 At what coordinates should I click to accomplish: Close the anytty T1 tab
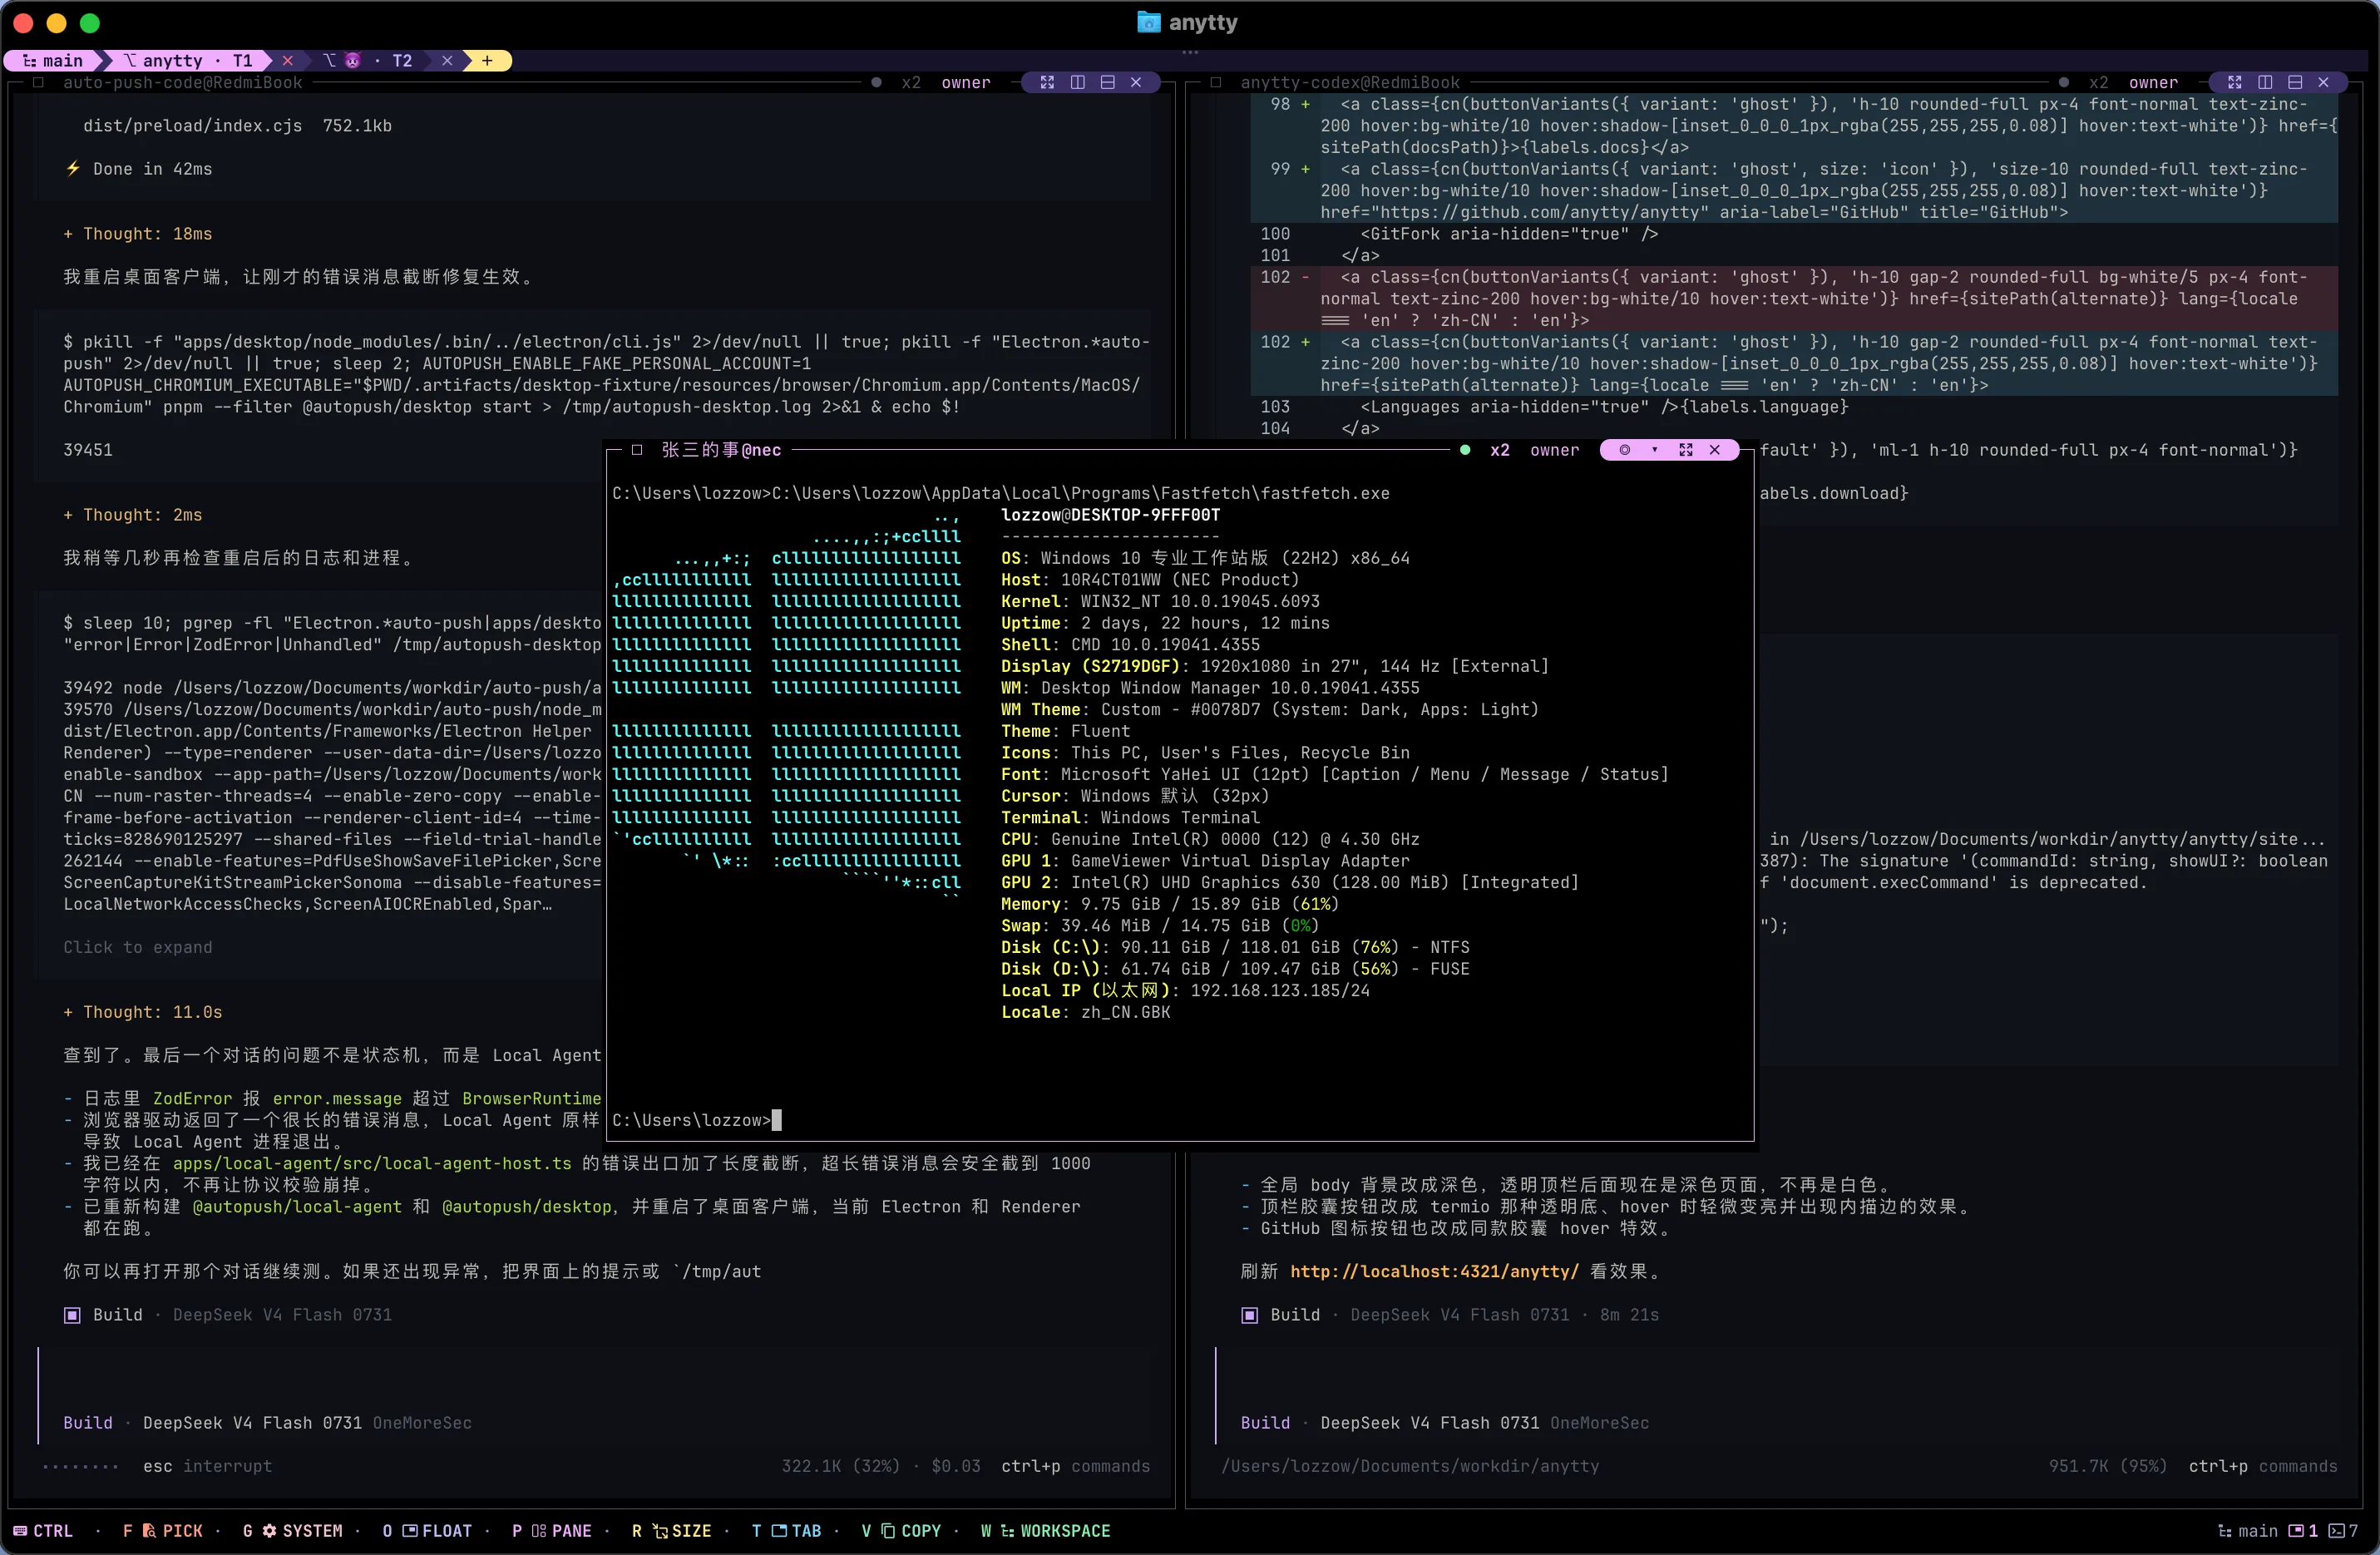(288, 61)
